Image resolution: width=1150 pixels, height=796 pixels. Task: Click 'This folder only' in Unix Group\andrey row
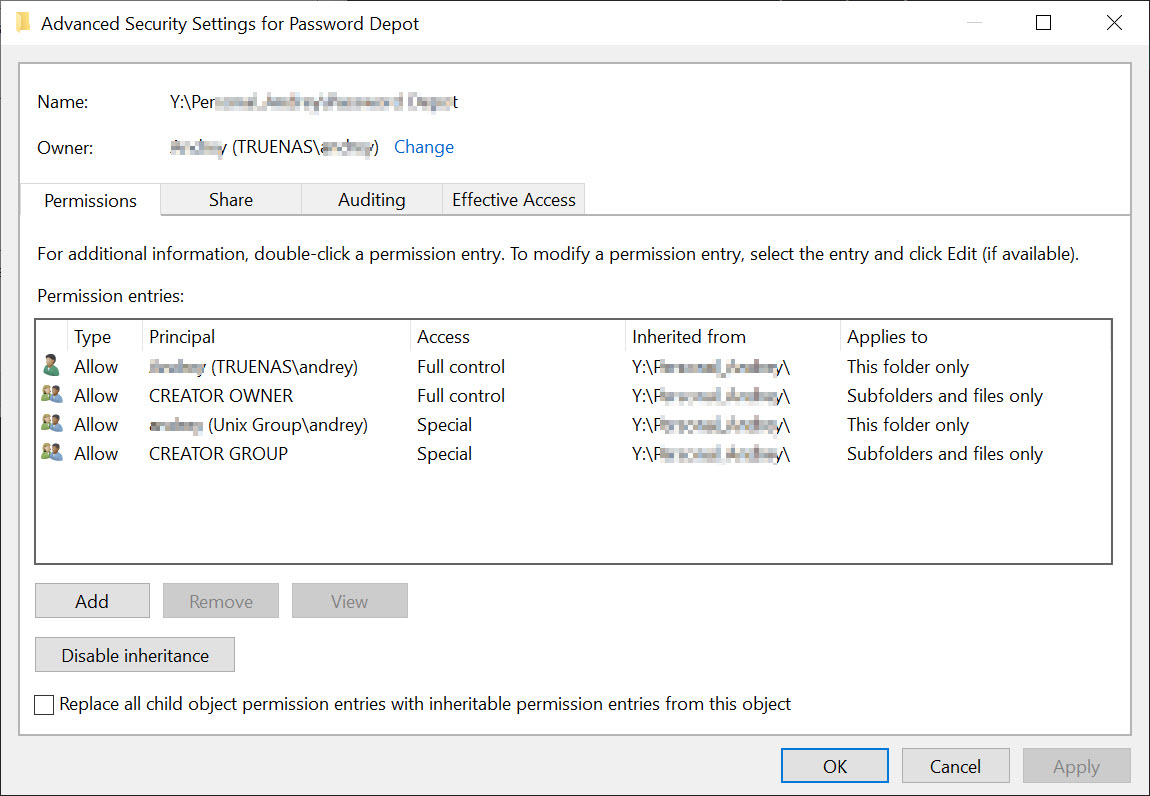(x=907, y=425)
